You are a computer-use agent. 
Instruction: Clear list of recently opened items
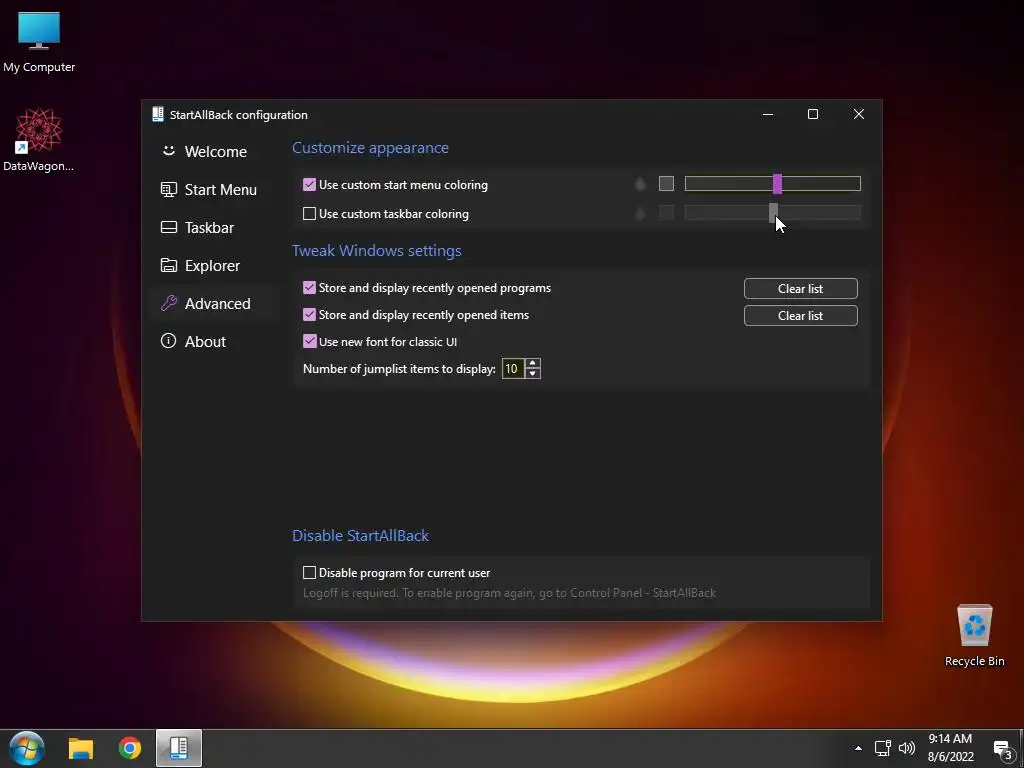801,315
